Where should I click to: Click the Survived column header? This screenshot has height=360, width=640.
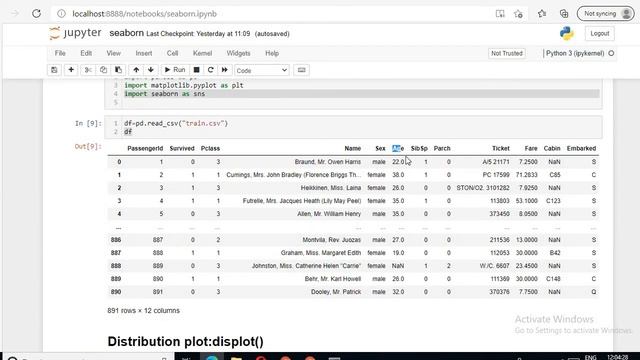(x=182, y=149)
